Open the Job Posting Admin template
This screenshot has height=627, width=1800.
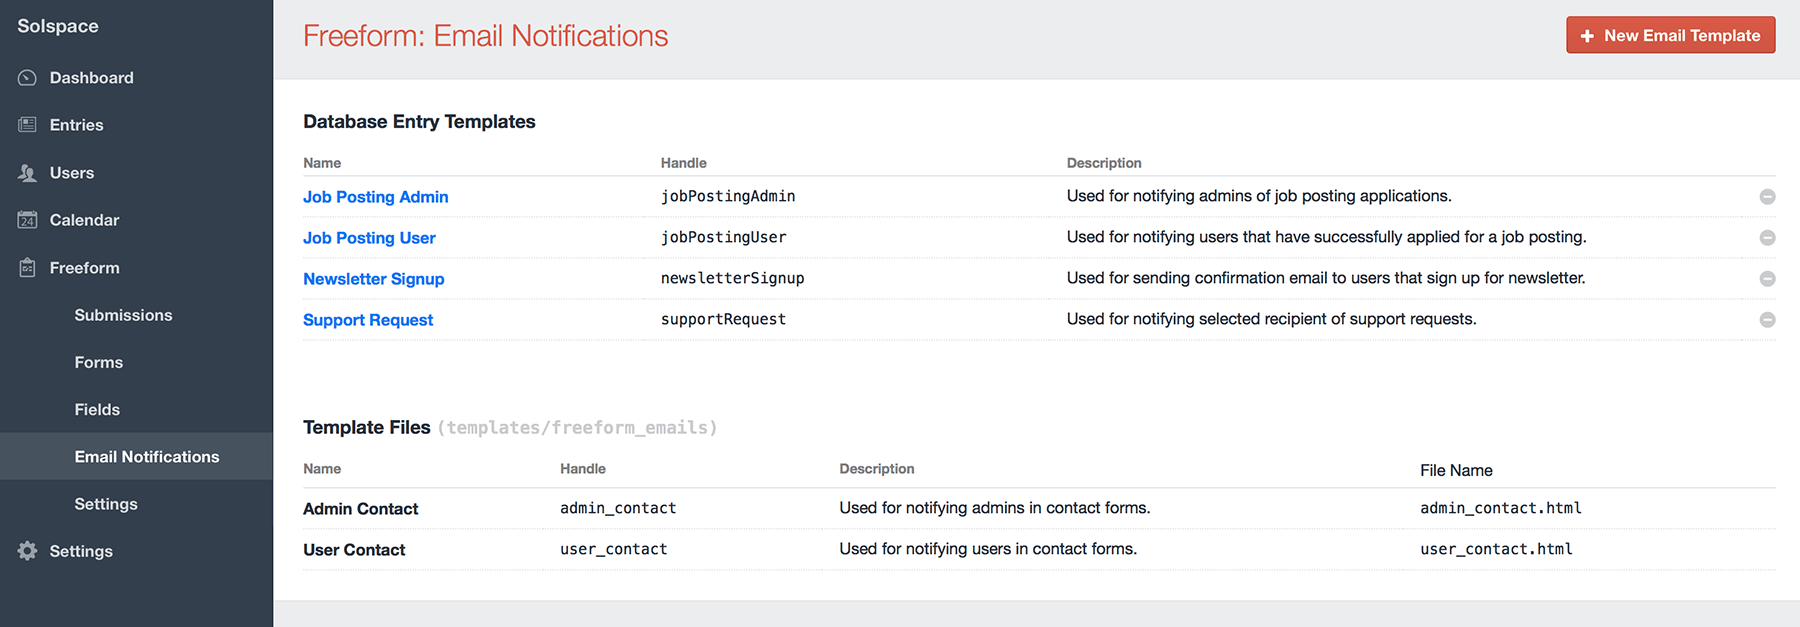(375, 197)
